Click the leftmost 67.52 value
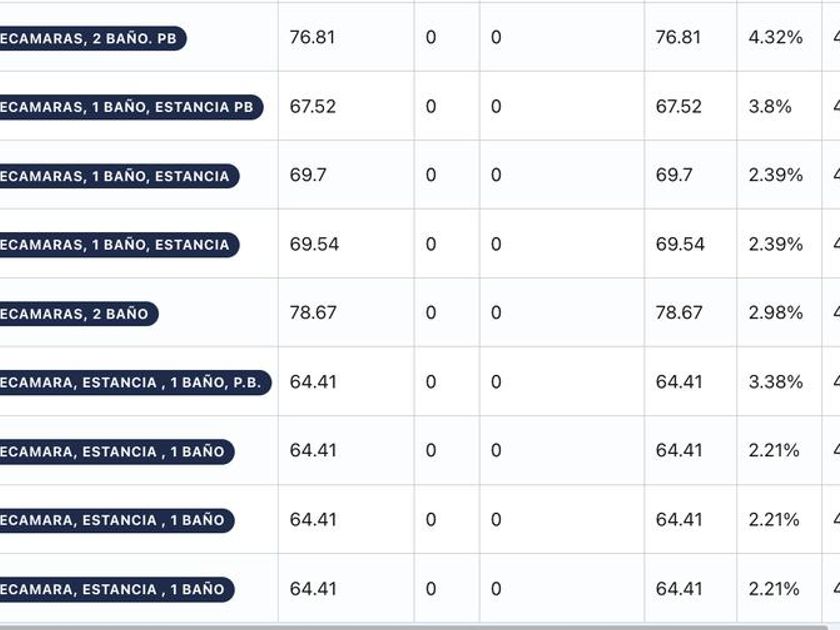840x630 pixels. [x=312, y=107]
